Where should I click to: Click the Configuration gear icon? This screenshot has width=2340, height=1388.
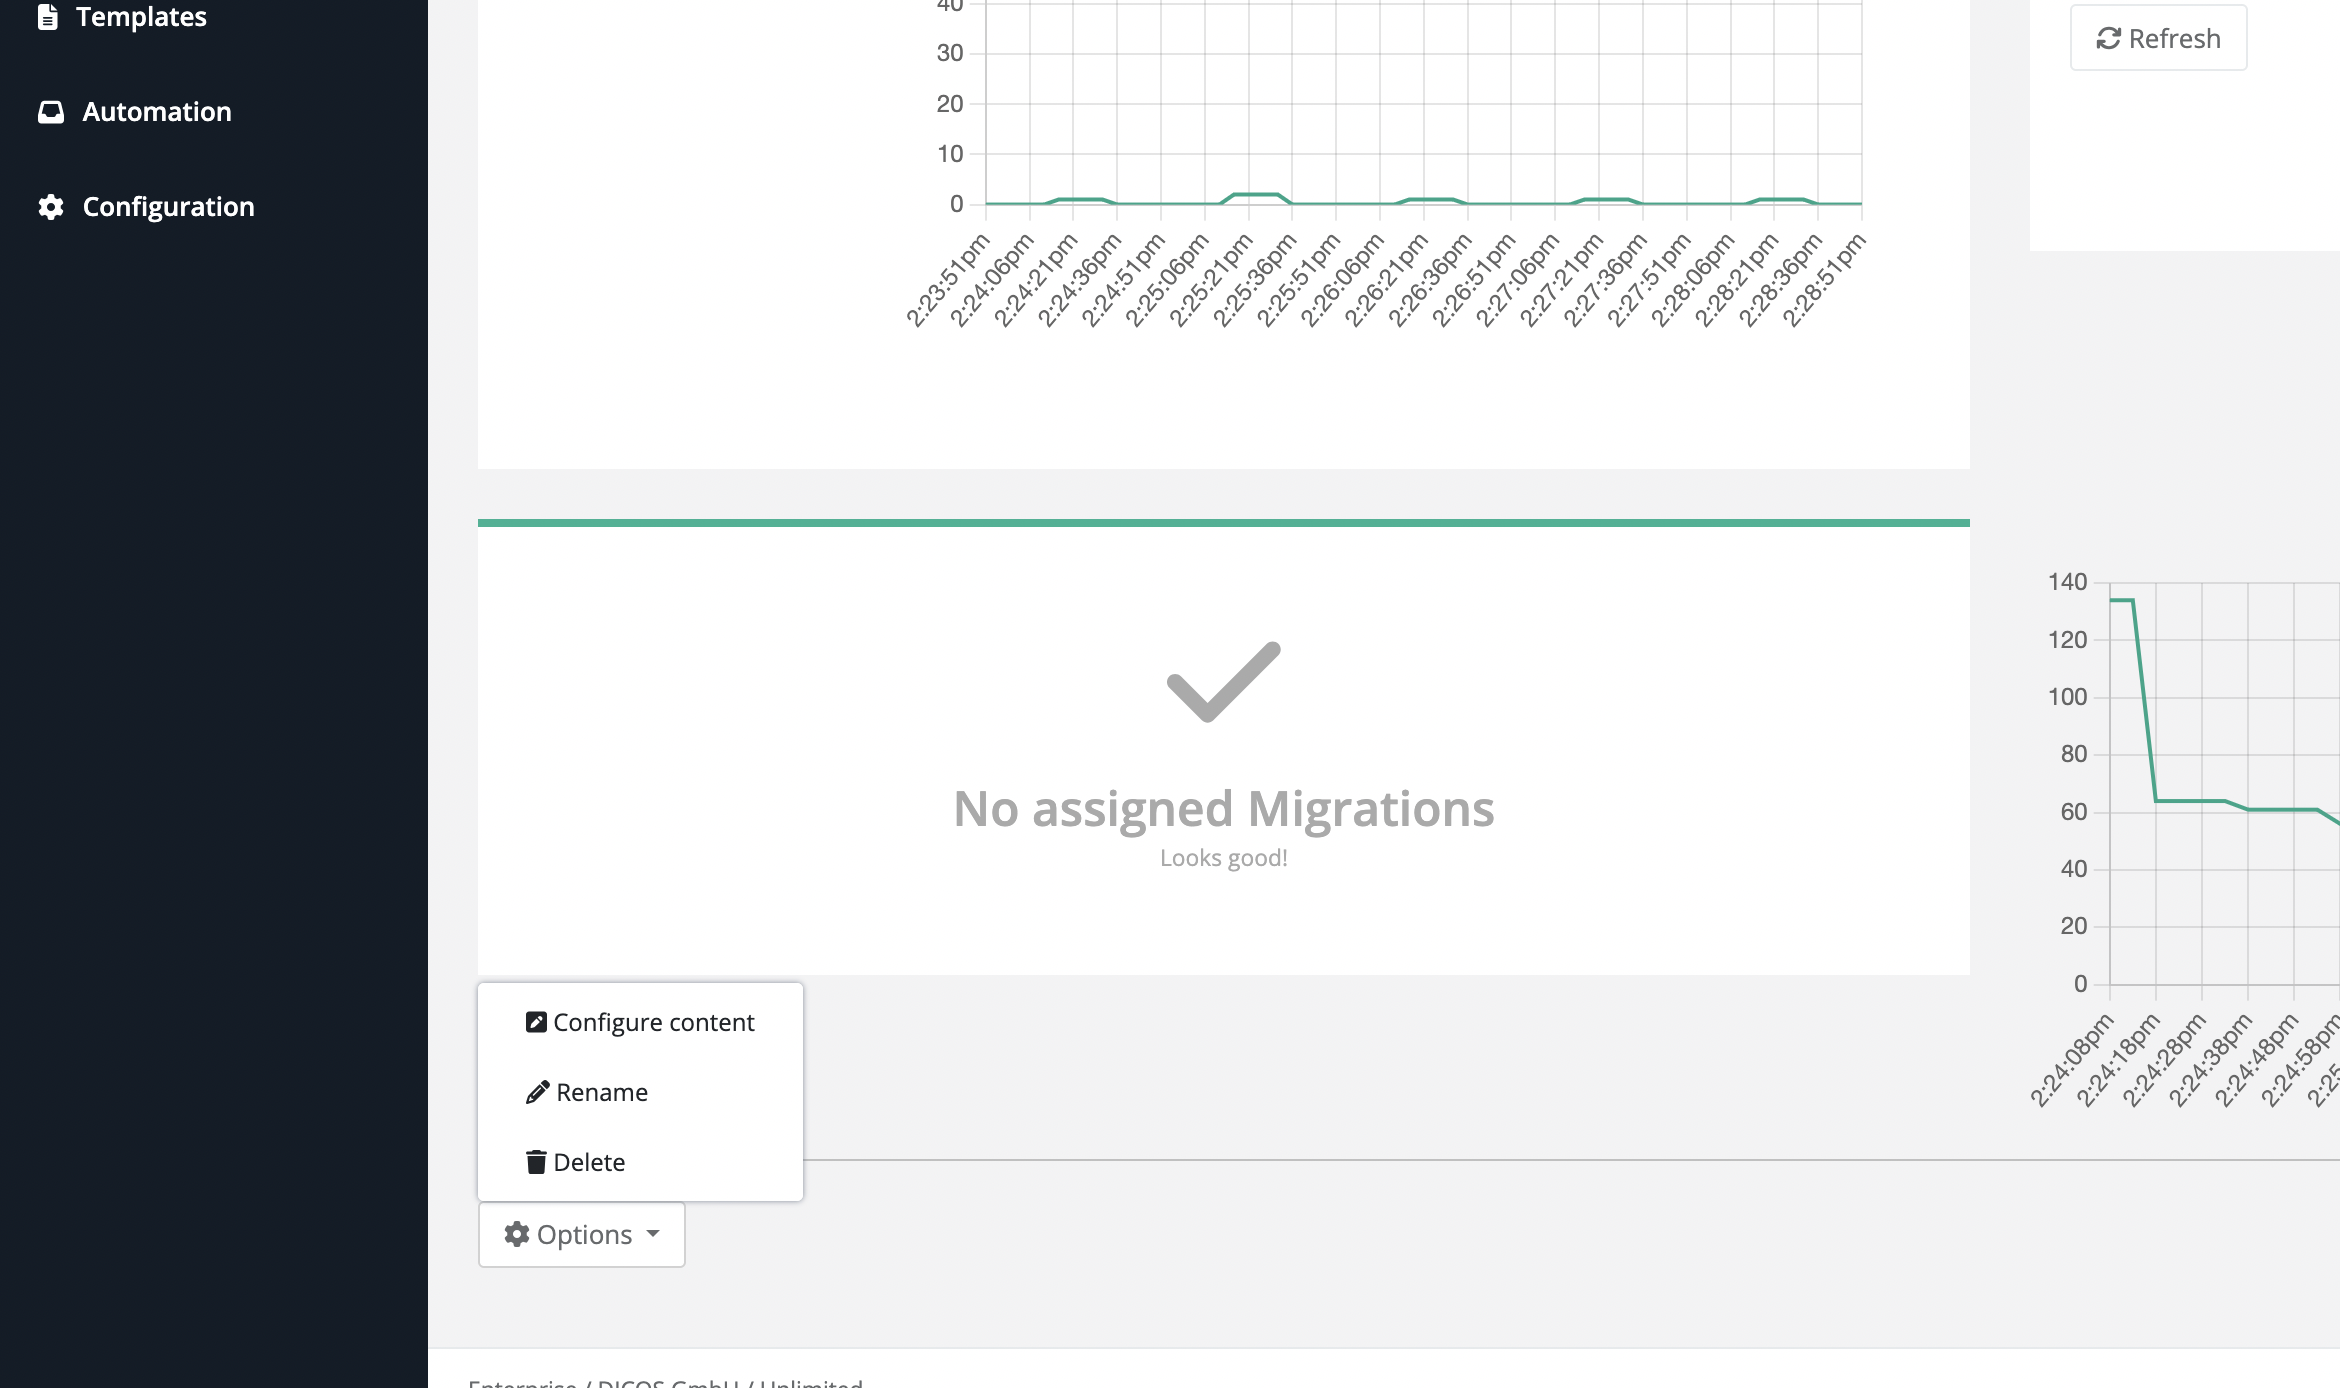(52, 206)
